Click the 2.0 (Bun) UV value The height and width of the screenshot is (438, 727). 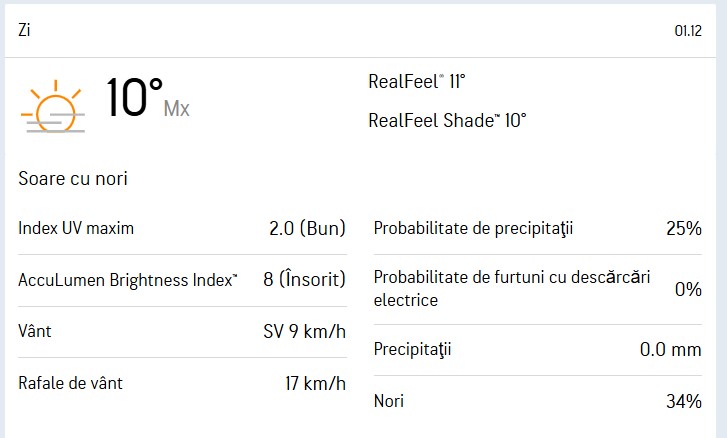[307, 228]
